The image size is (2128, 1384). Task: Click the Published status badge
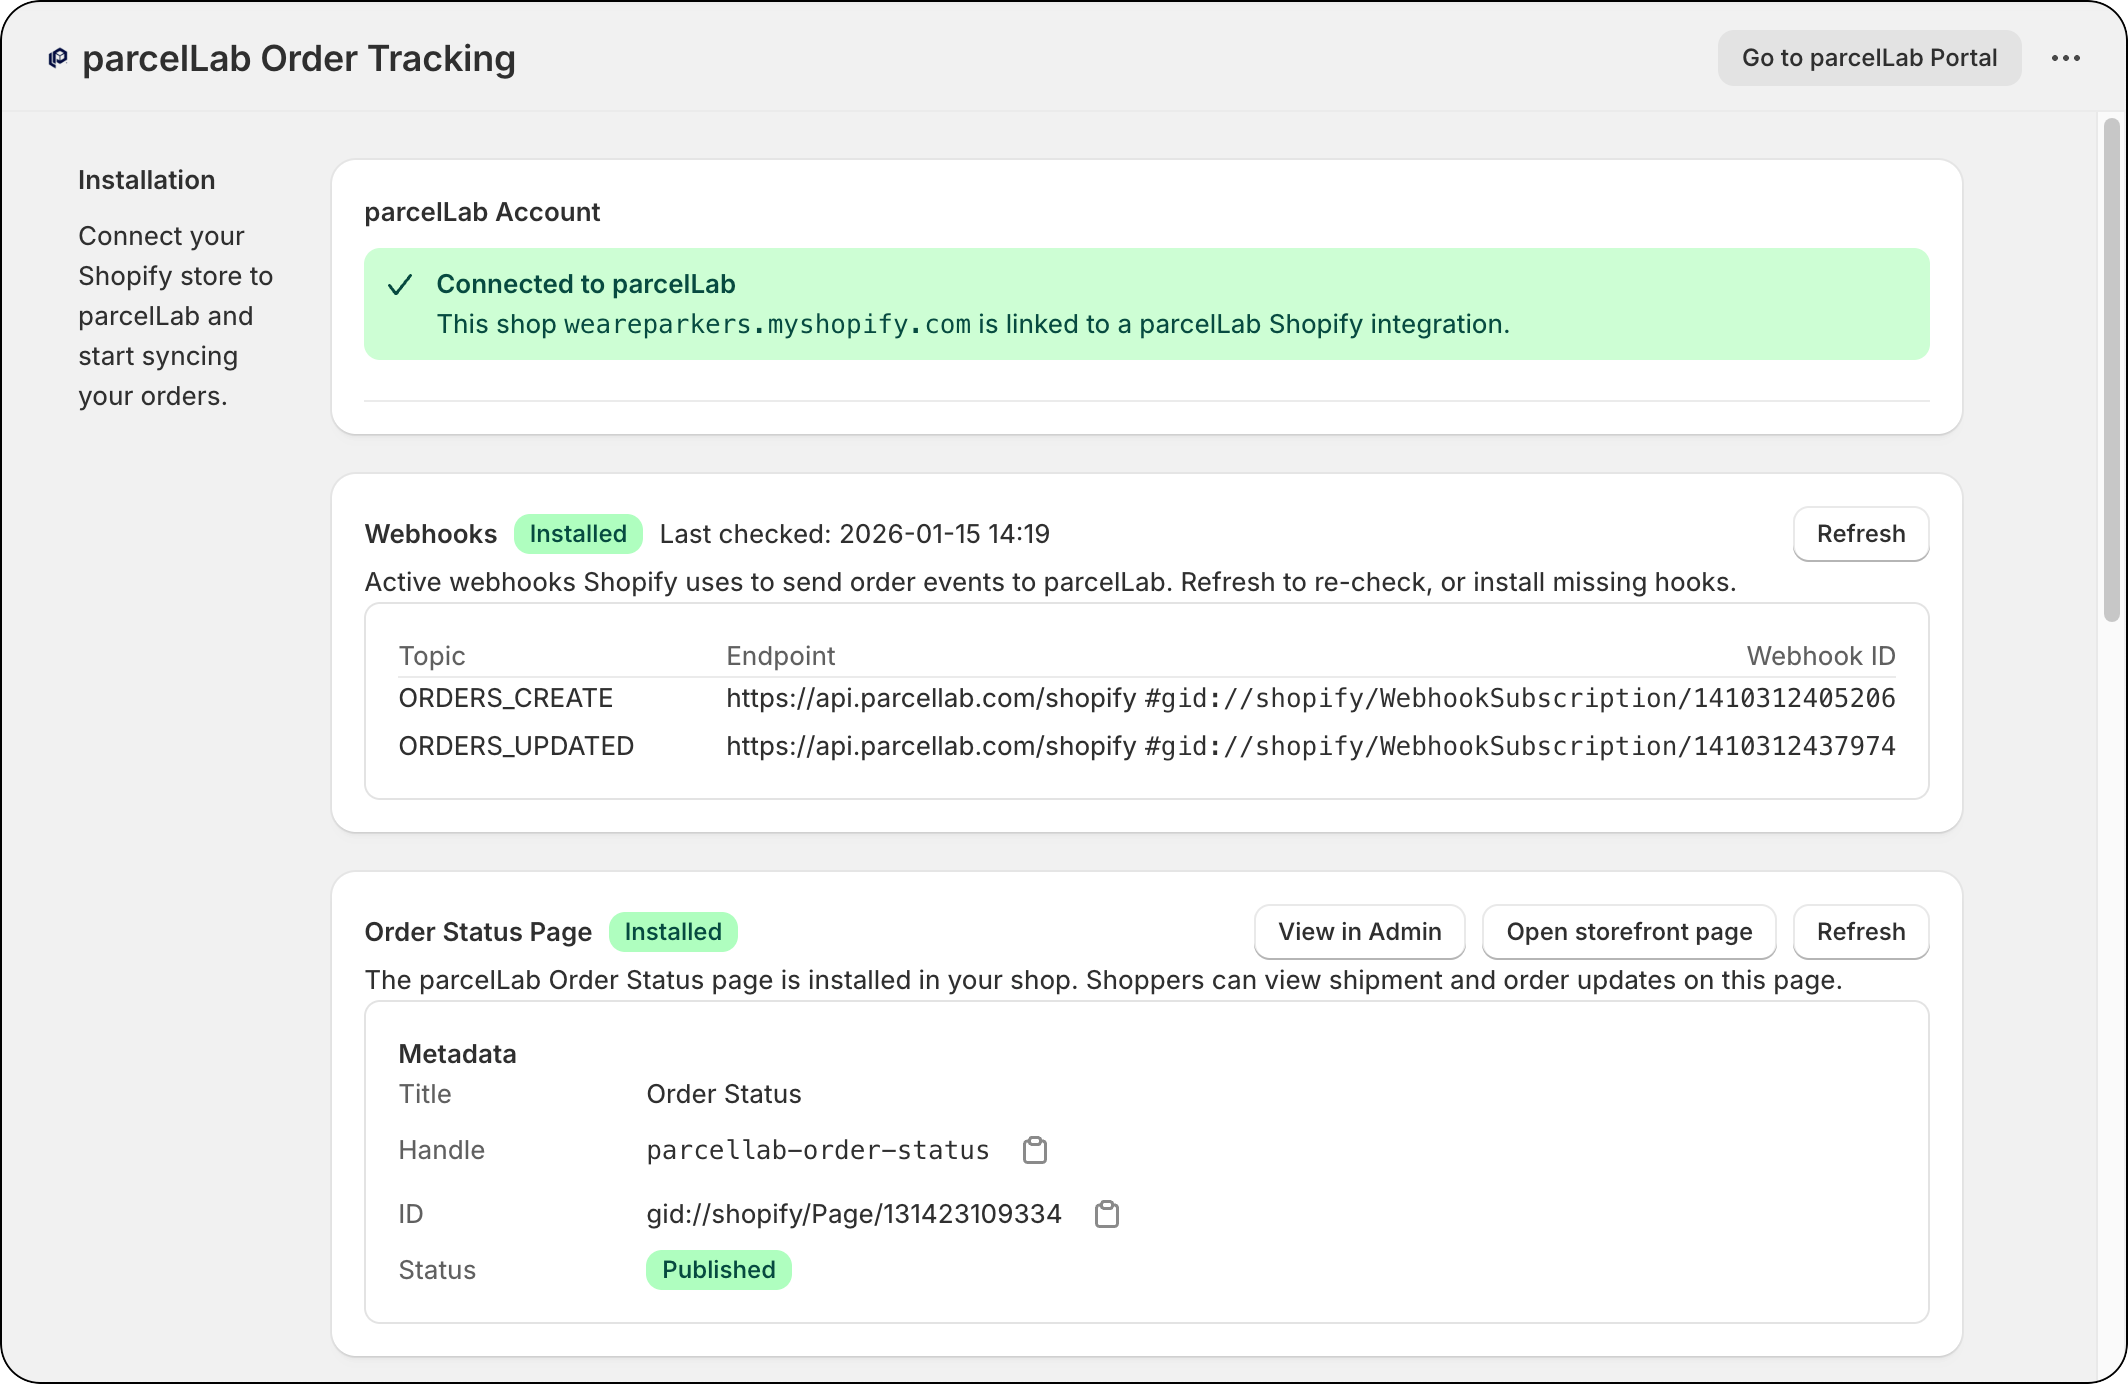(x=718, y=1269)
